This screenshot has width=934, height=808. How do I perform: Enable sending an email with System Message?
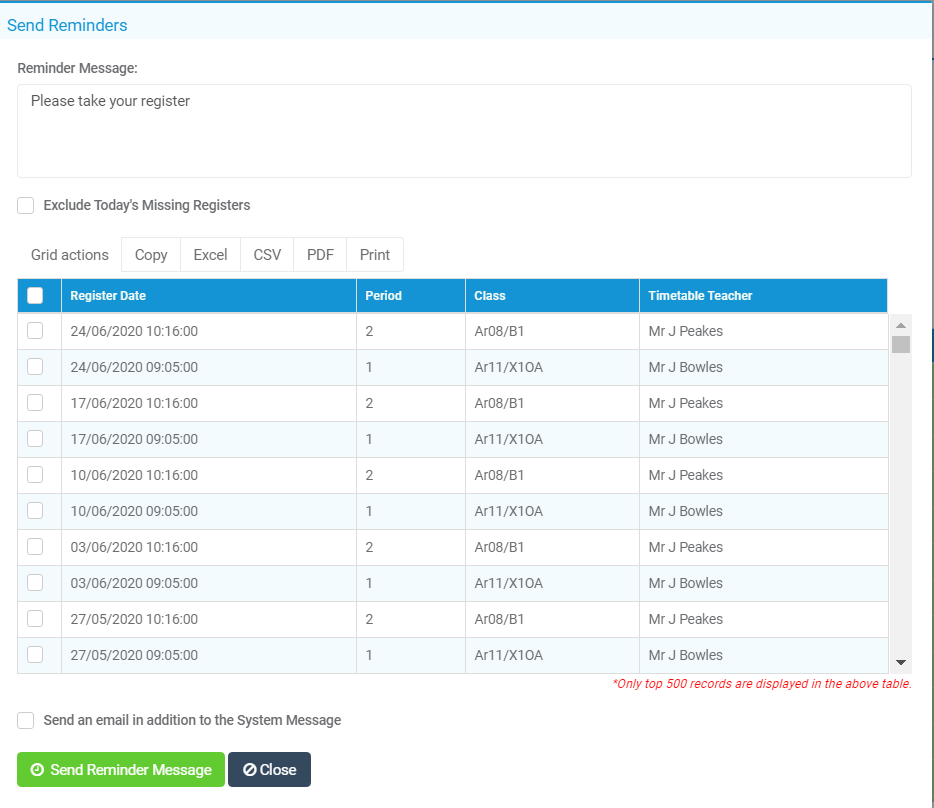click(26, 720)
